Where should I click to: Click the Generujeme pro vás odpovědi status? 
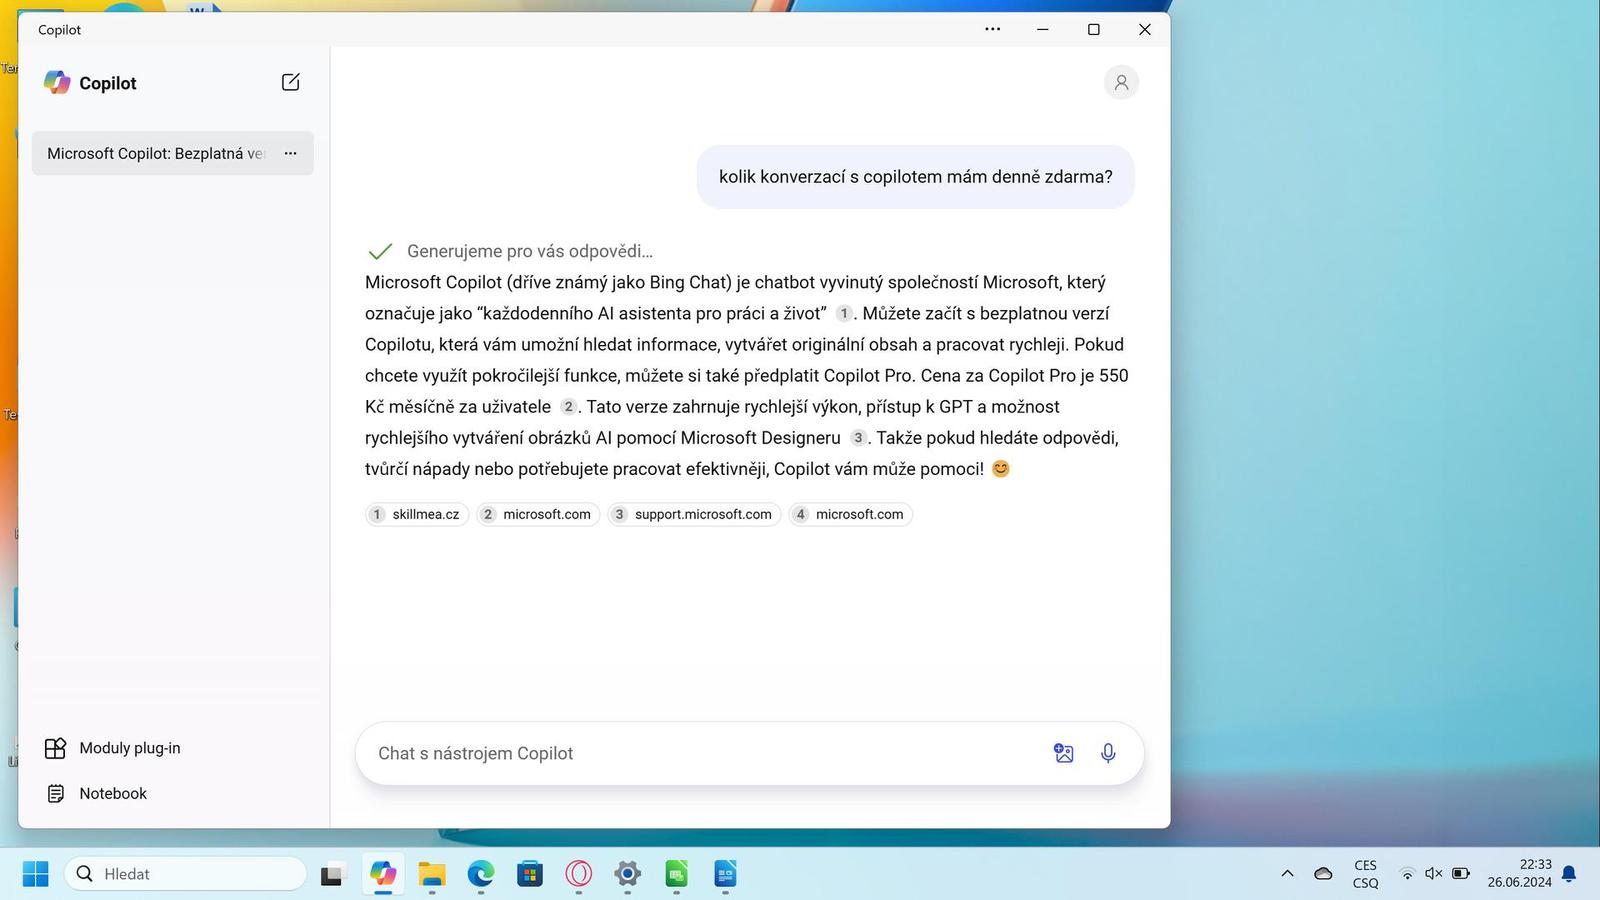tap(529, 251)
